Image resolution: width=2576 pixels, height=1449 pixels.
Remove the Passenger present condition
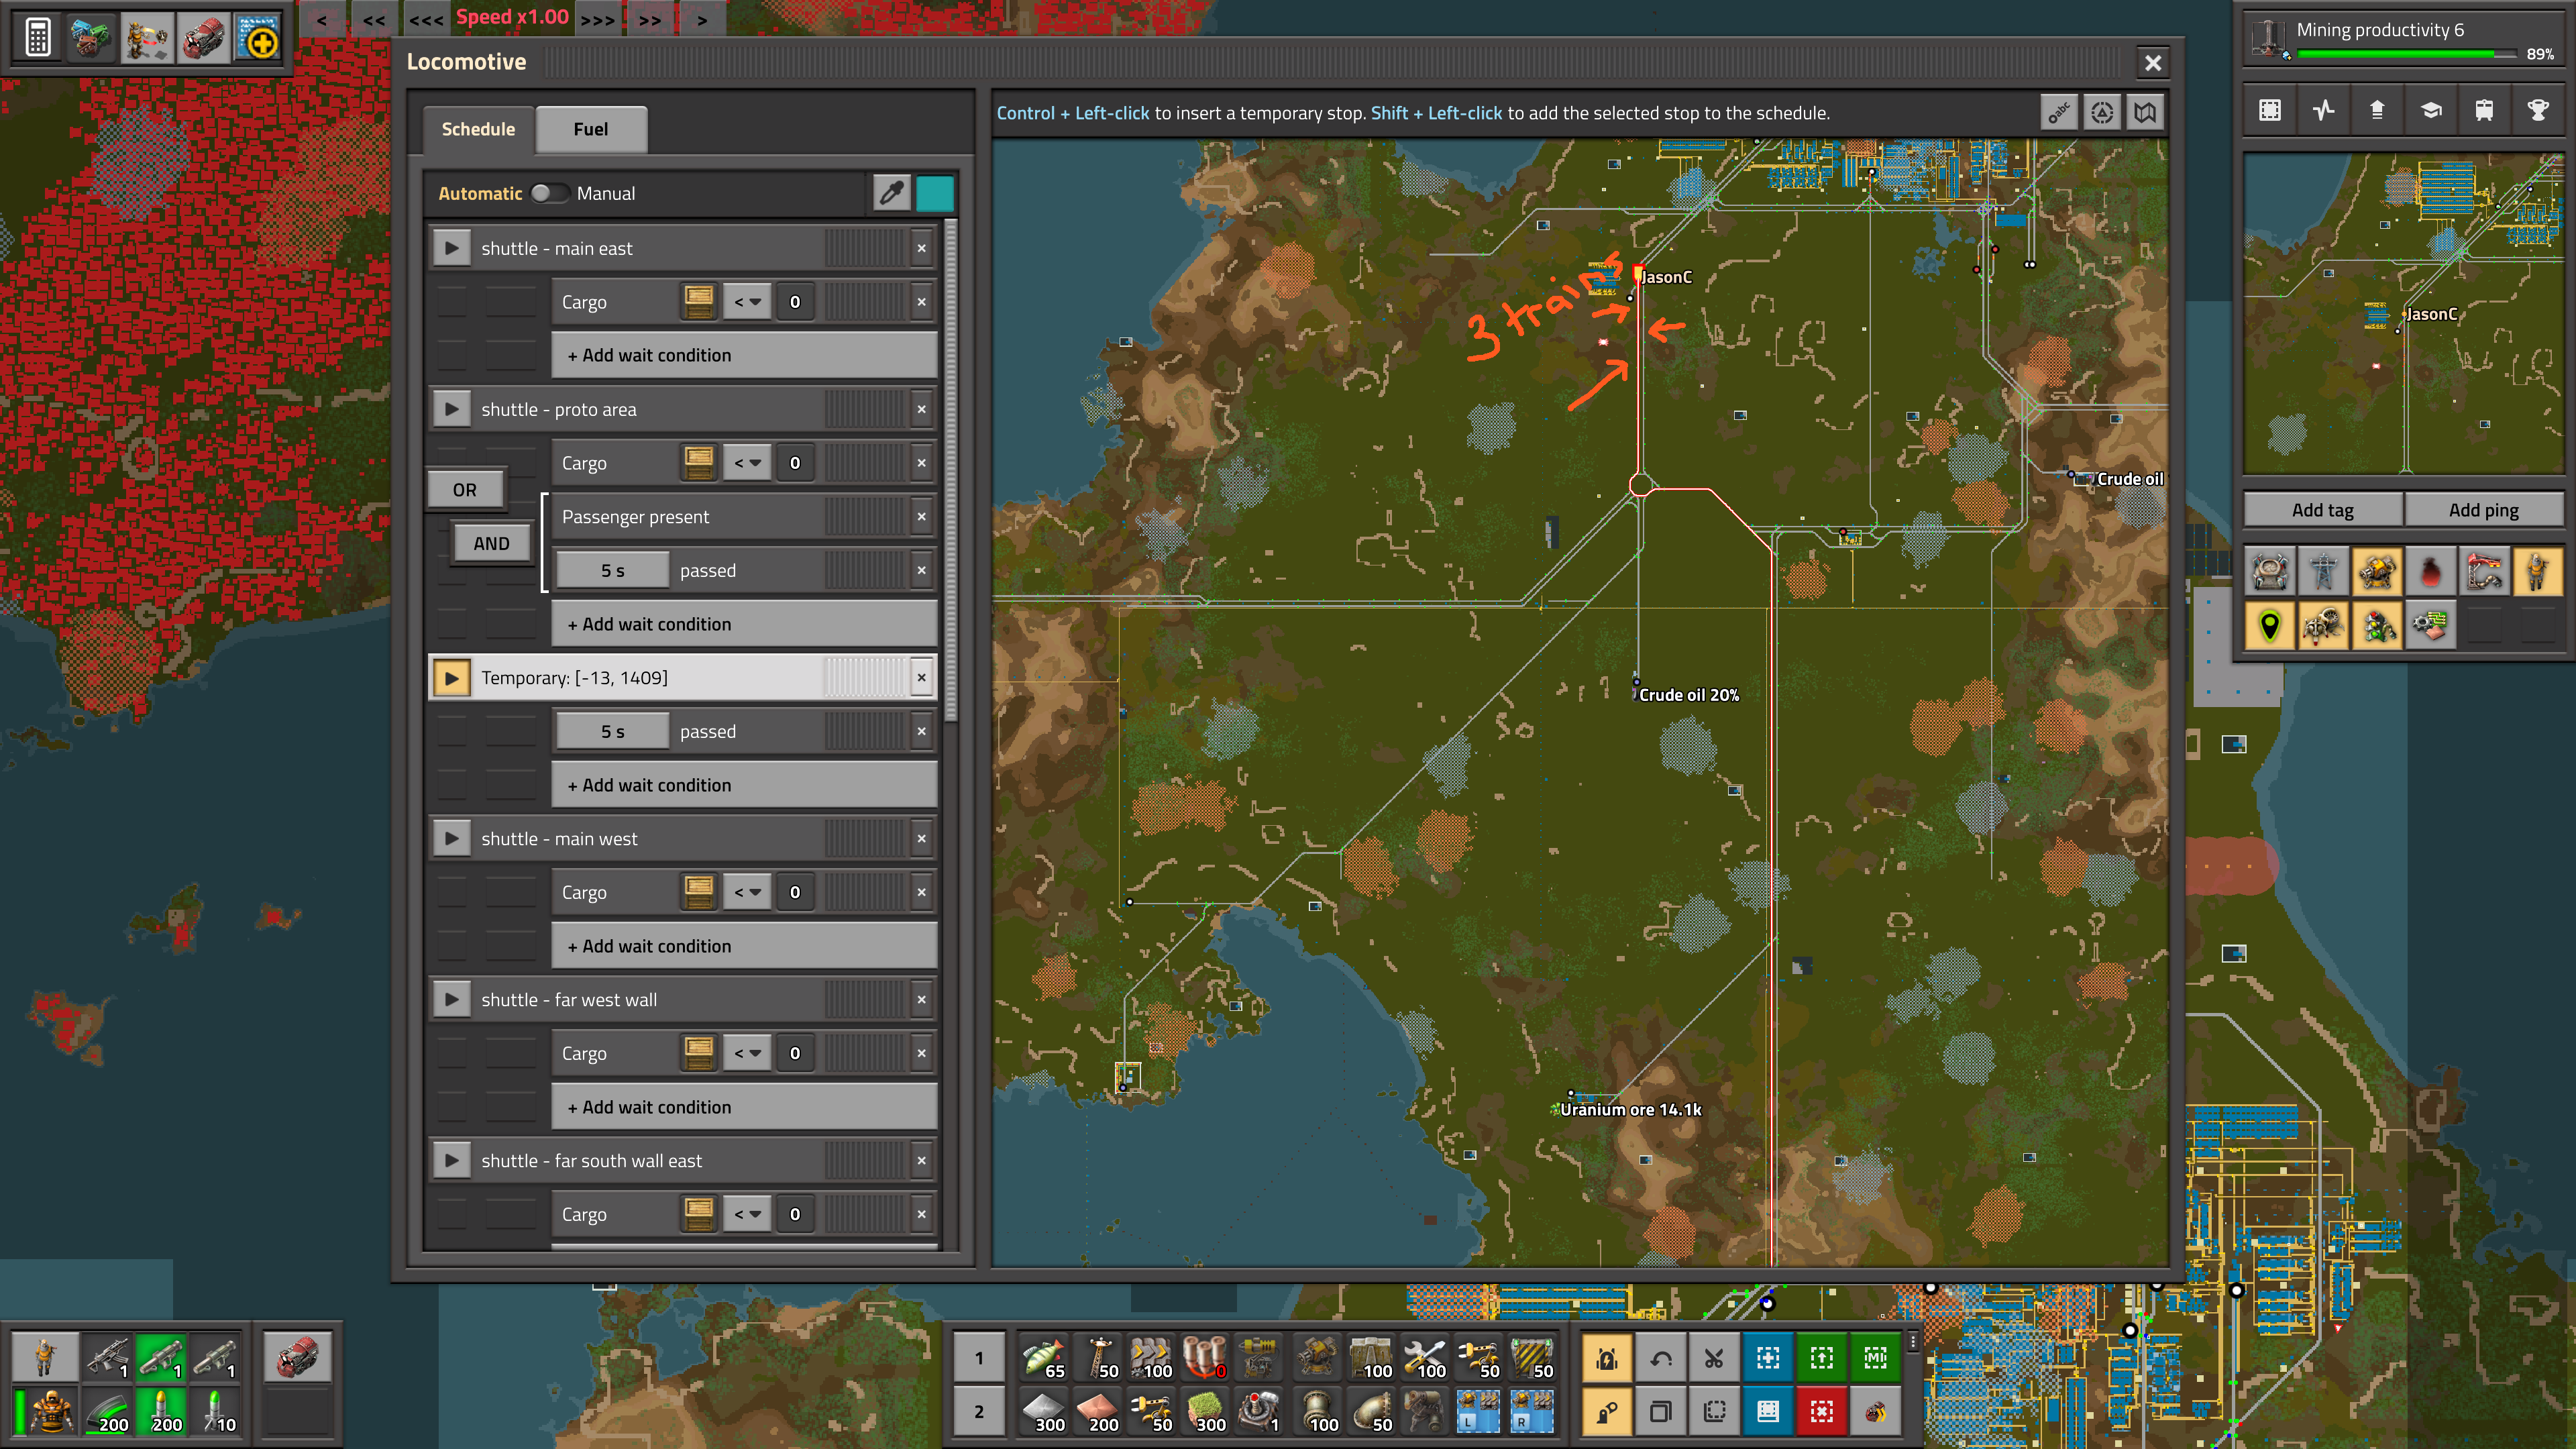coord(921,516)
